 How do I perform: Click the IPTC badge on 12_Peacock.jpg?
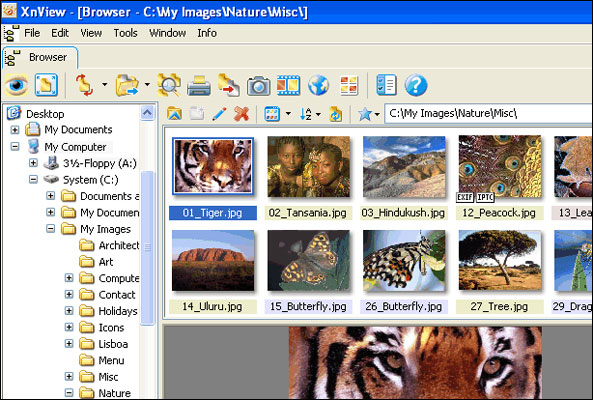pos(485,197)
